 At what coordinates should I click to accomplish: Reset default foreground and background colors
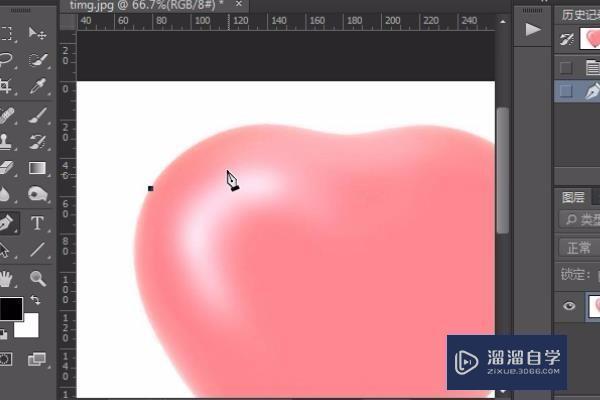click(3, 335)
